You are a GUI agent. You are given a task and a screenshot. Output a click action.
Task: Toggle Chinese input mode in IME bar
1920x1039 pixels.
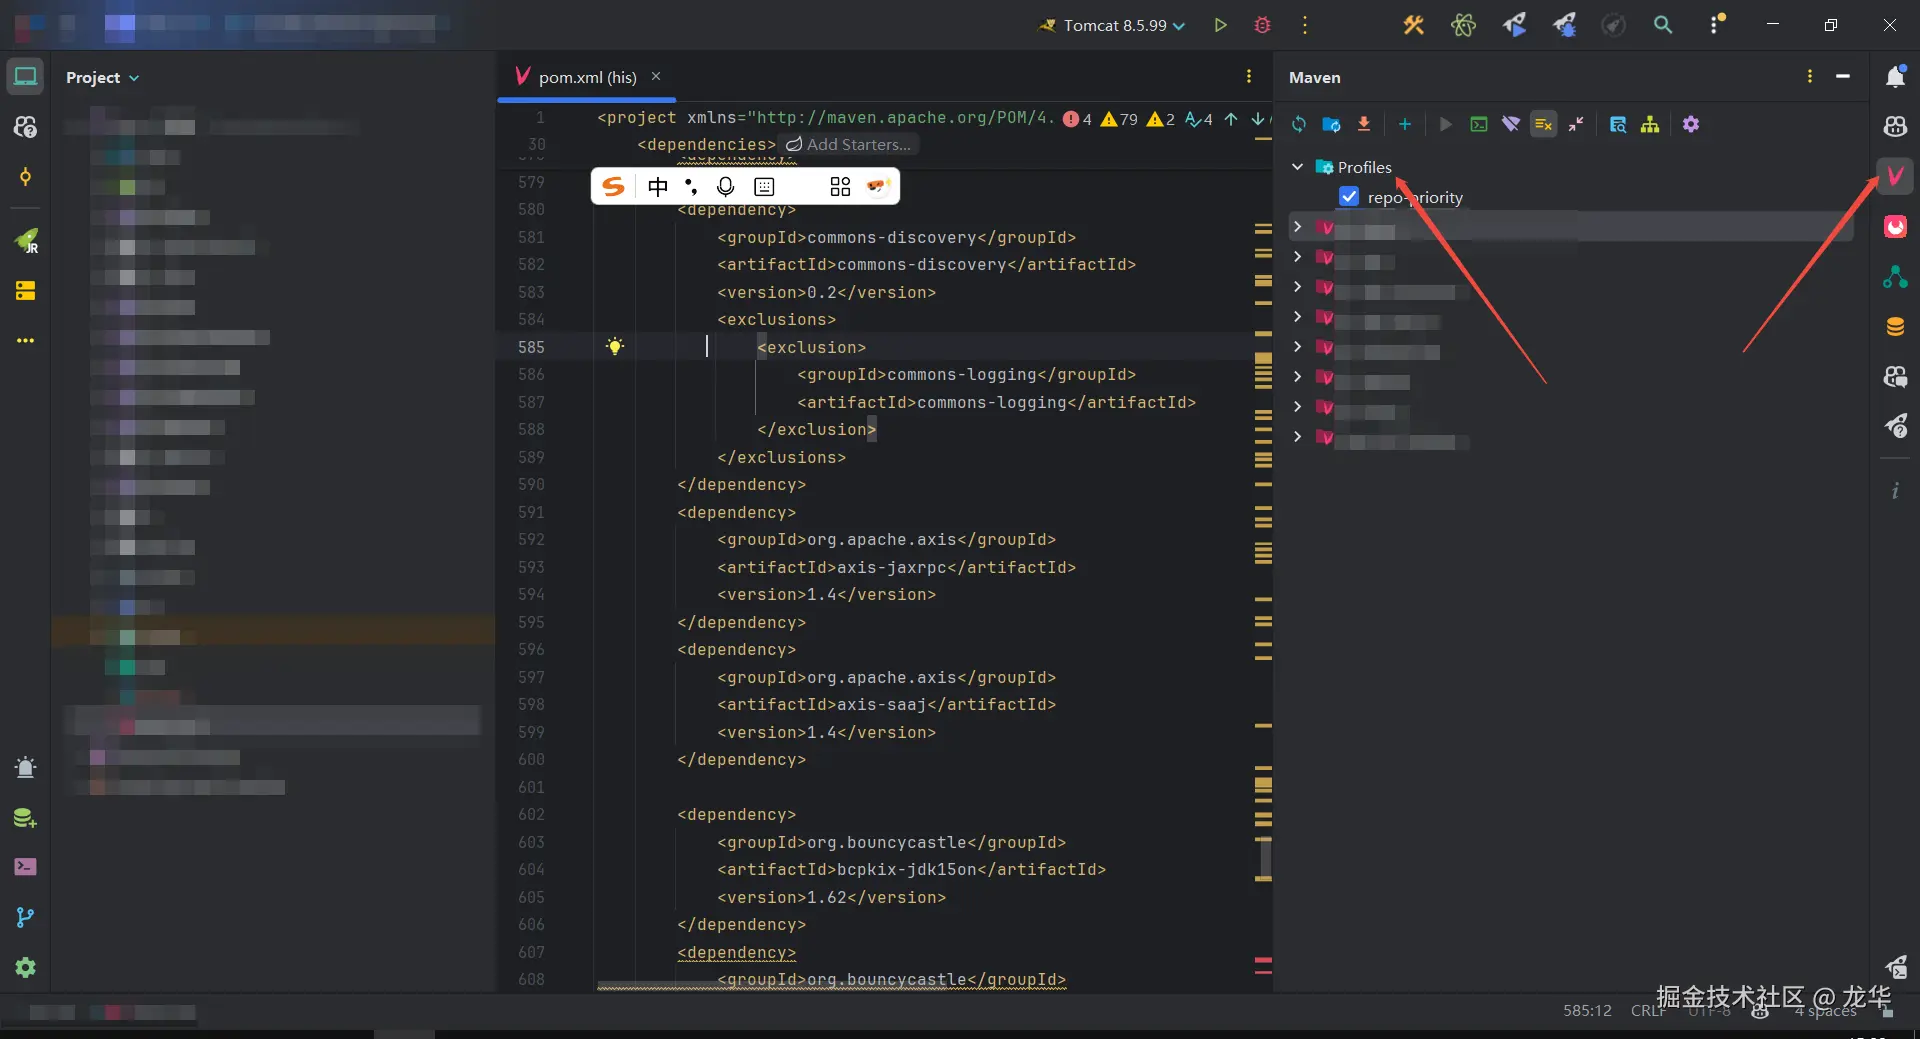657,186
